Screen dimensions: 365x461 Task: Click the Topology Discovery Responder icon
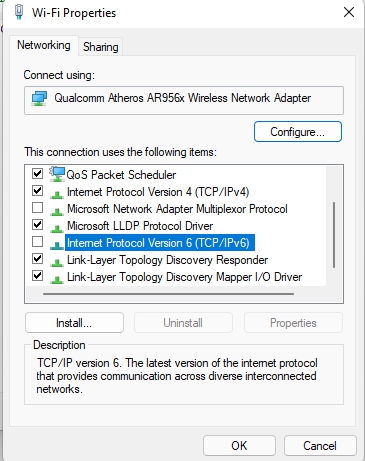coord(57,262)
